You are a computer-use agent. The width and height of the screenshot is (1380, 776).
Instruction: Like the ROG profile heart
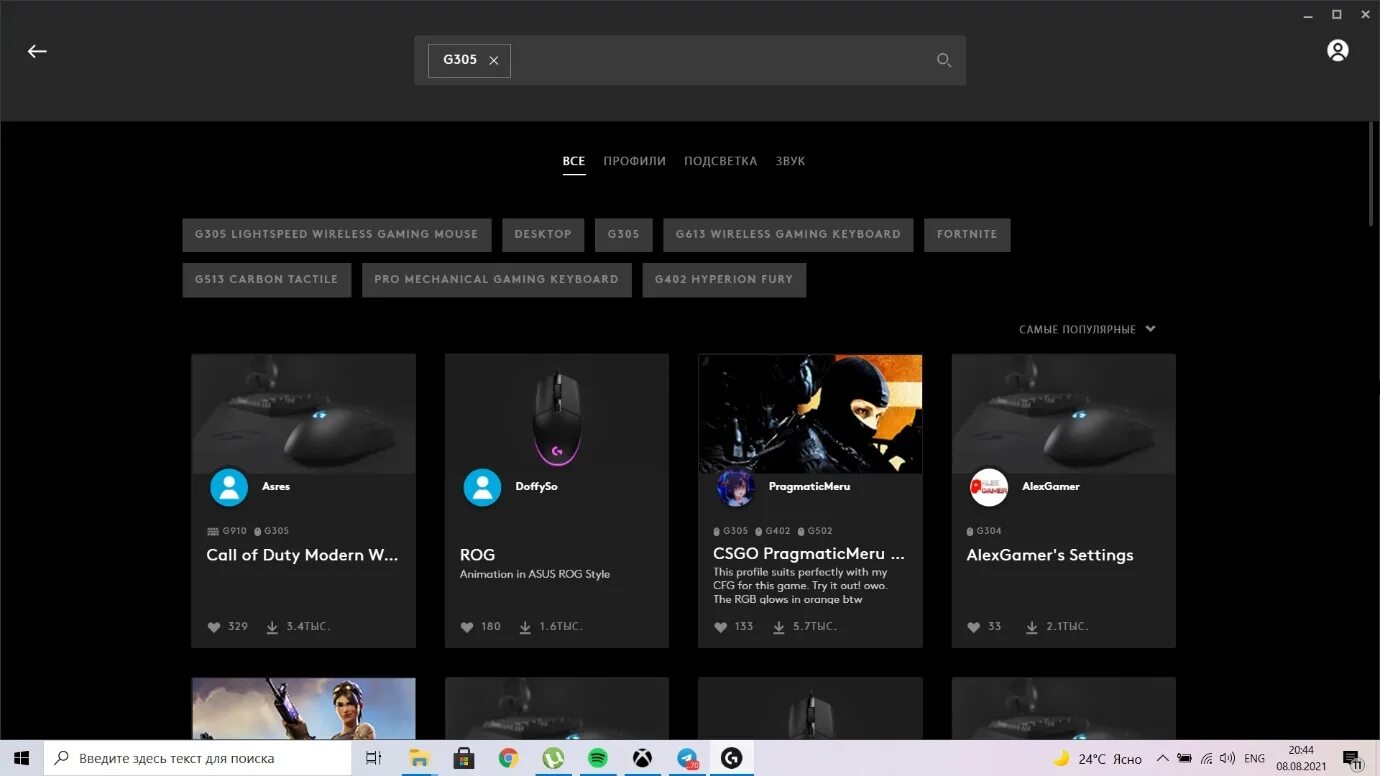pyautogui.click(x=467, y=627)
